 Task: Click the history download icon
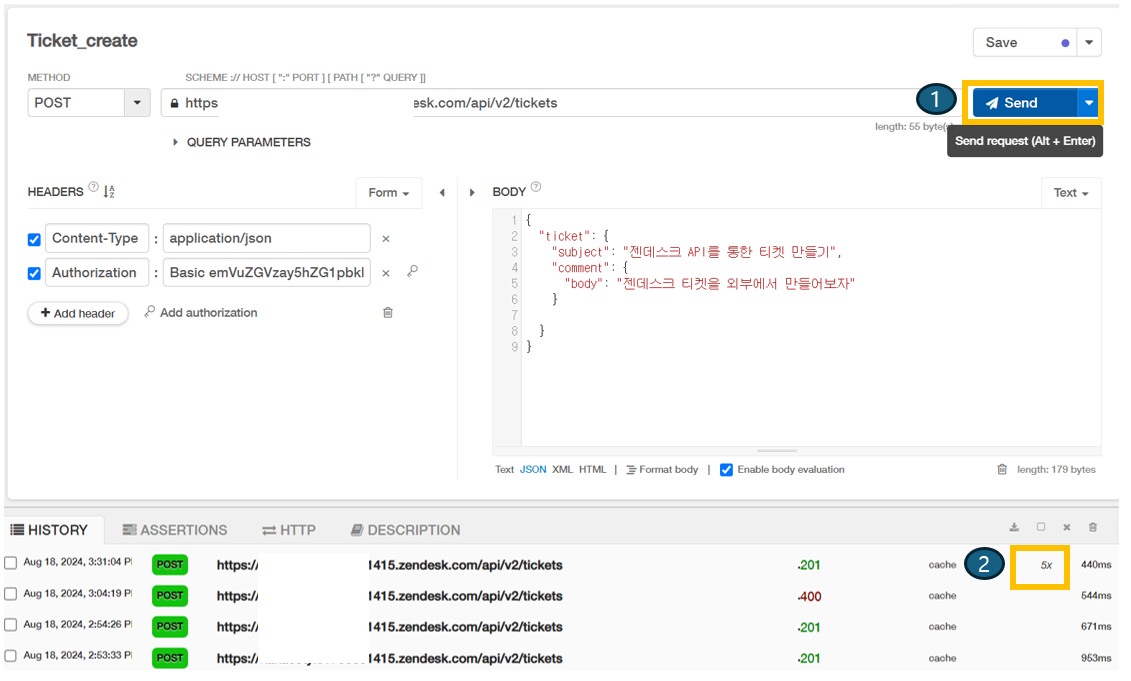[1014, 527]
